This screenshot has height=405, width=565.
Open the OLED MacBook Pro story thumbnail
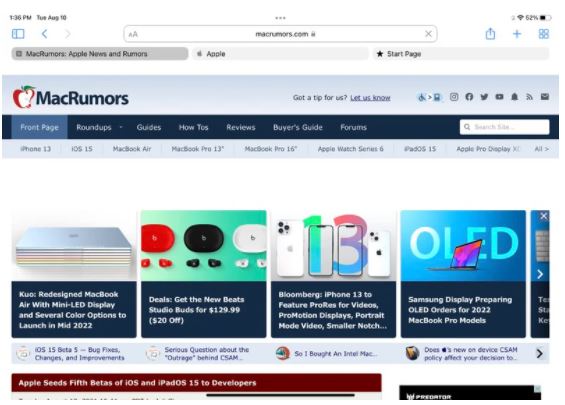click(x=463, y=245)
